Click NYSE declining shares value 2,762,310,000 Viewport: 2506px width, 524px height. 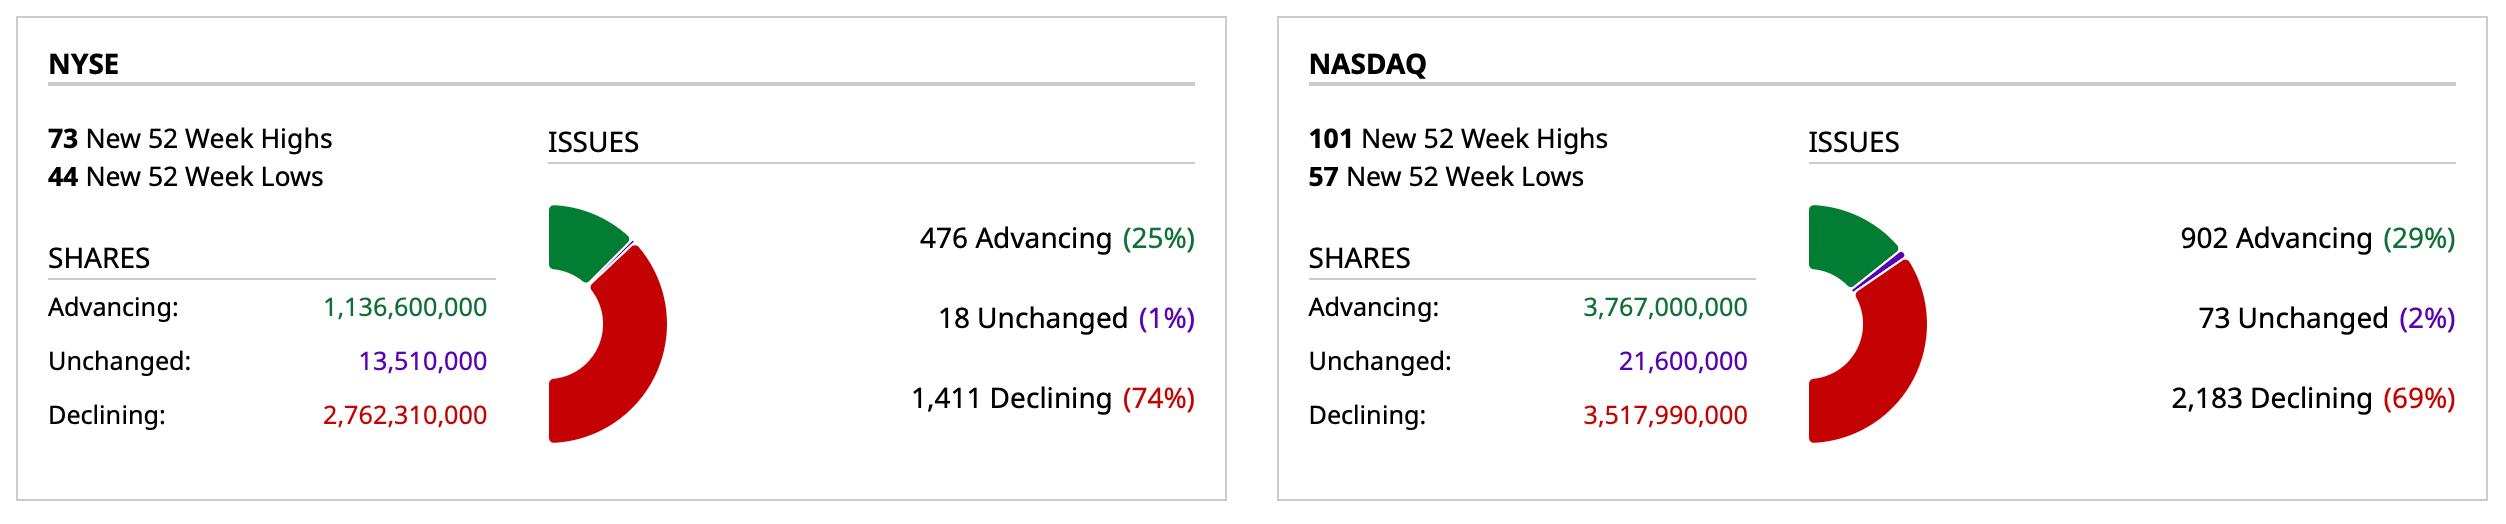pos(405,415)
